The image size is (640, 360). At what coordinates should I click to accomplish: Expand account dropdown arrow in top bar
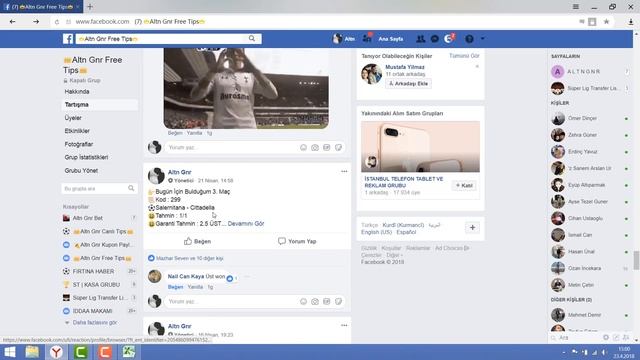click(482, 39)
